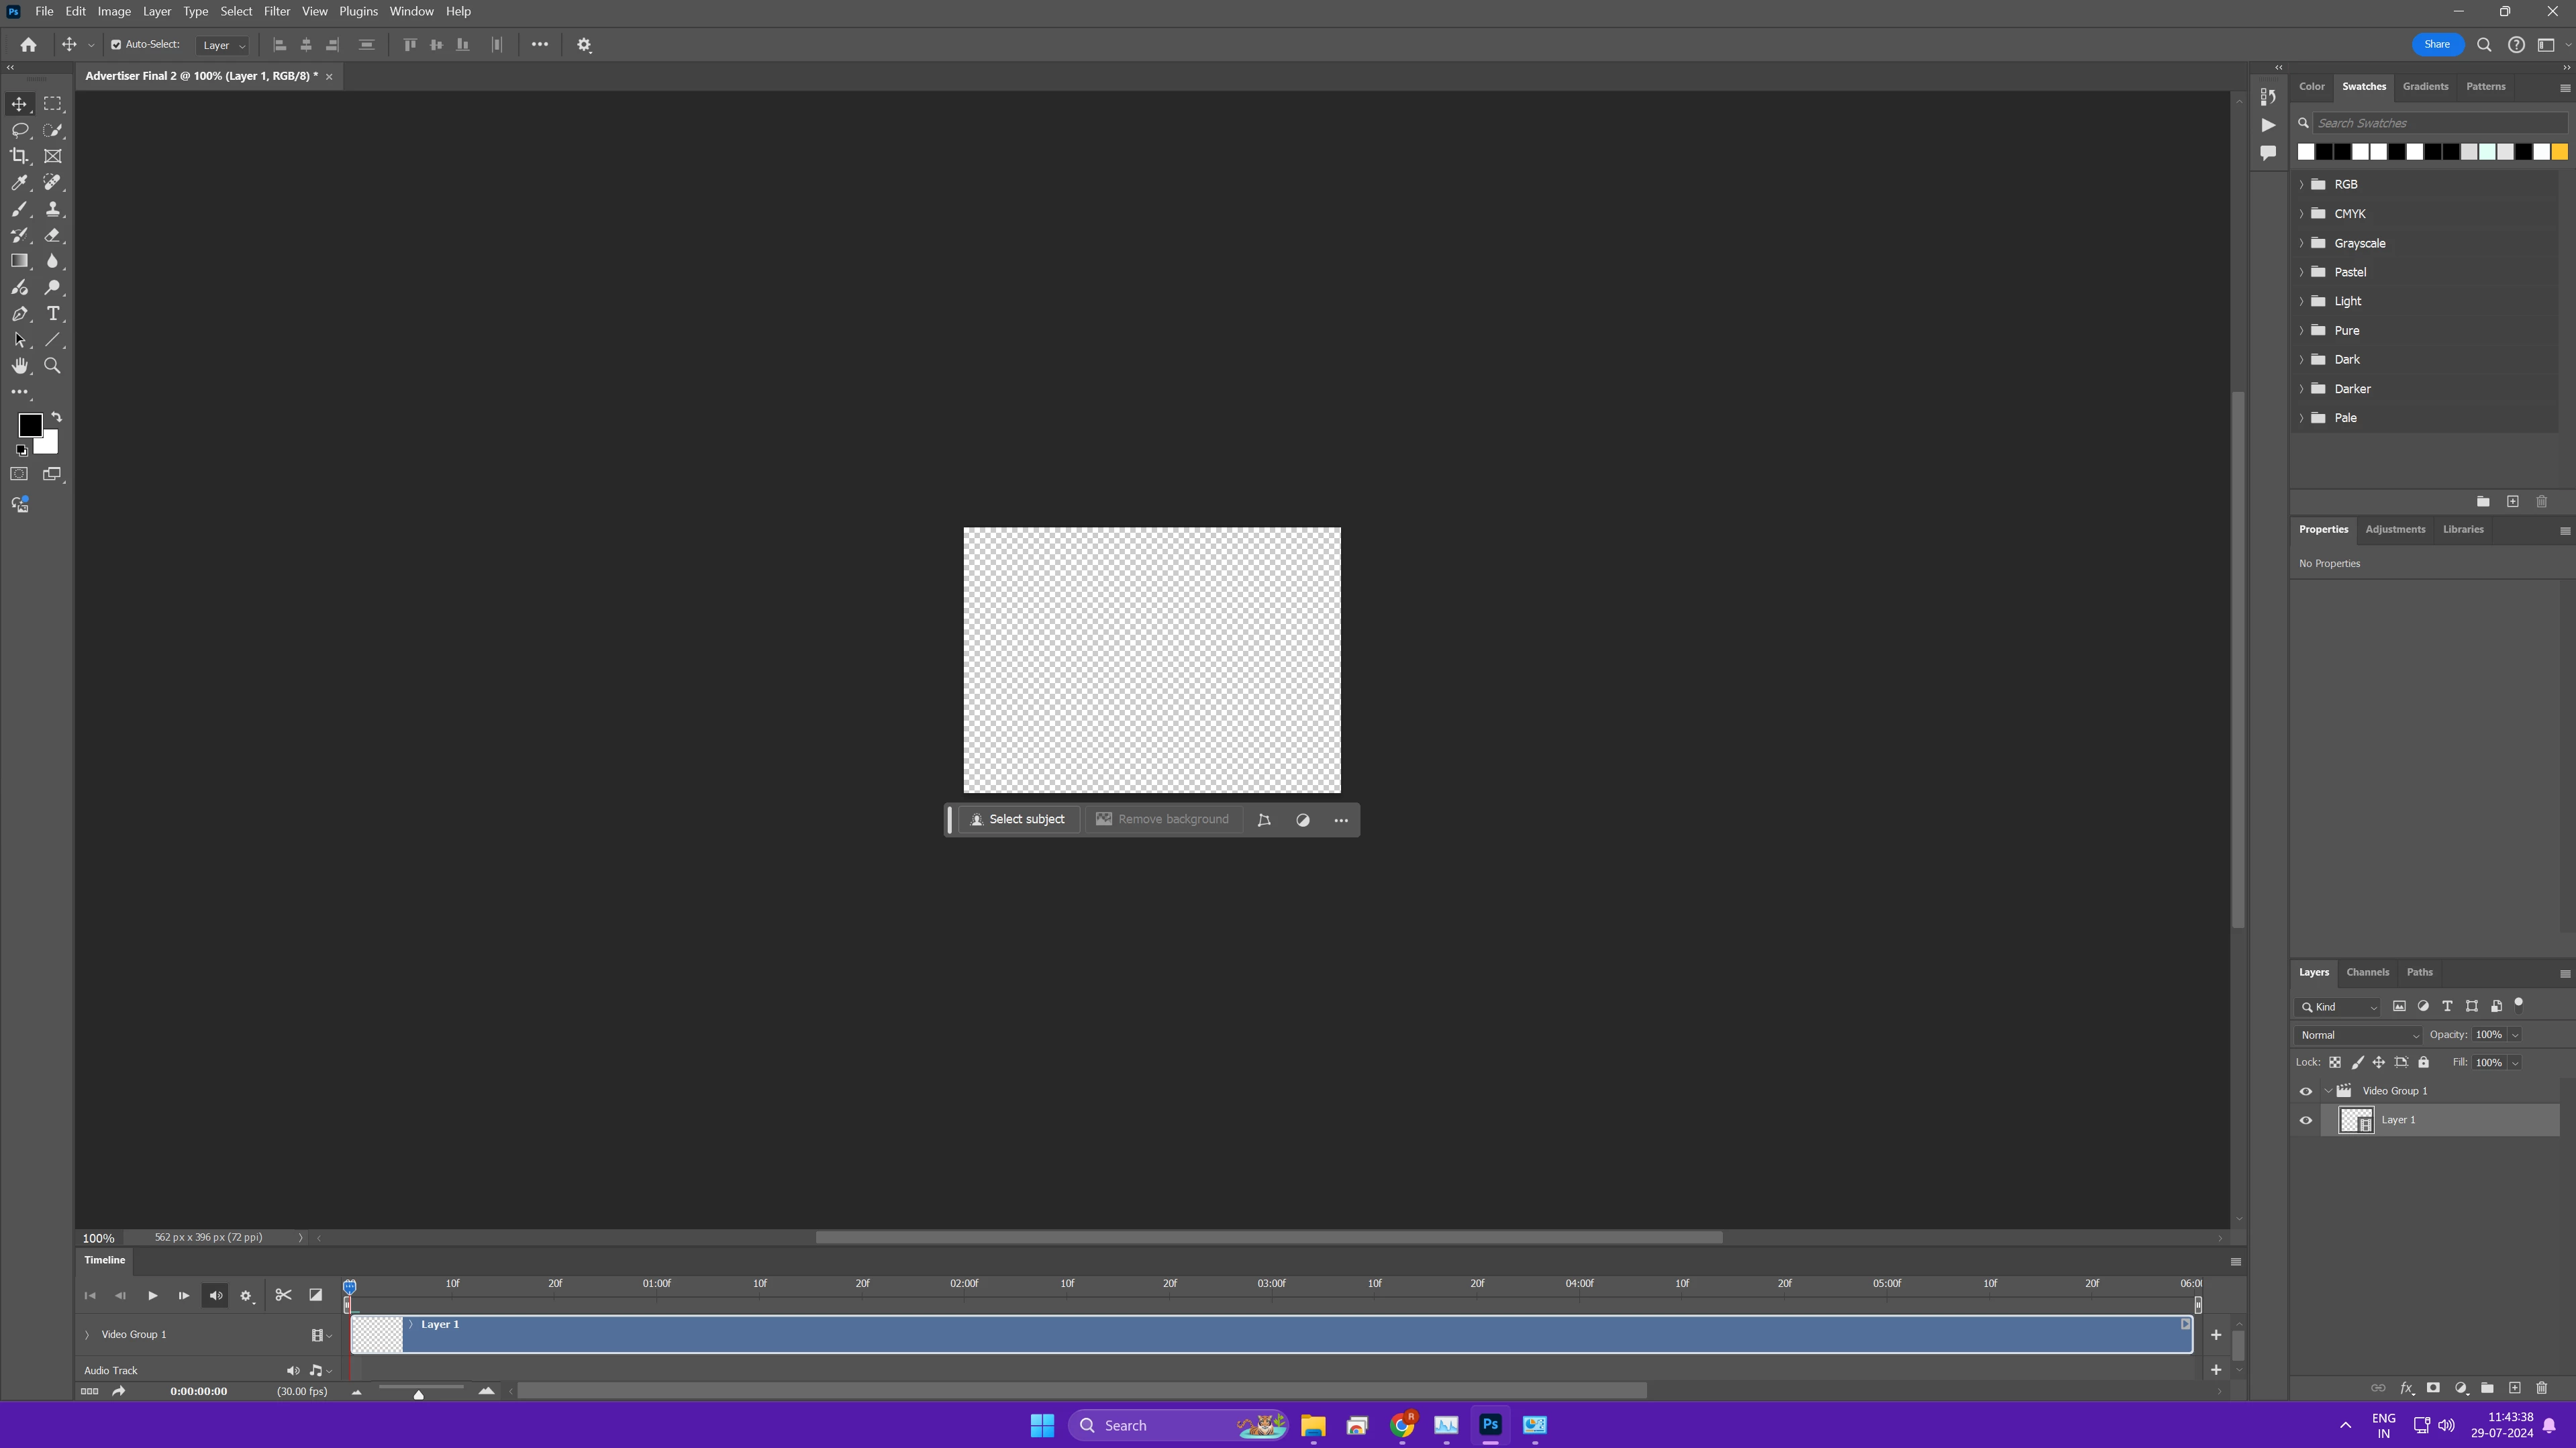Viewport: 2576px width, 1448px height.
Task: Expand the Pastel swatches folder
Action: pos(2302,272)
